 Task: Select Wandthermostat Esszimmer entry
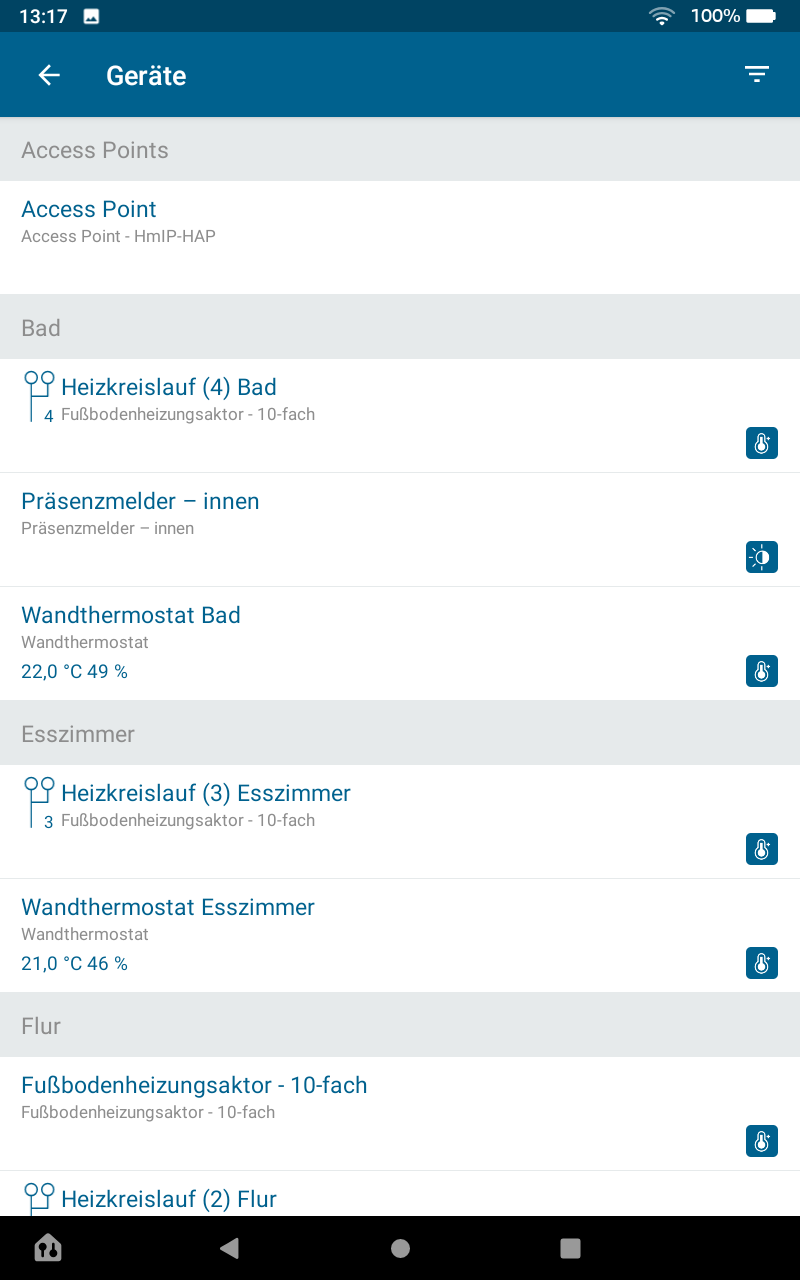tap(168, 907)
